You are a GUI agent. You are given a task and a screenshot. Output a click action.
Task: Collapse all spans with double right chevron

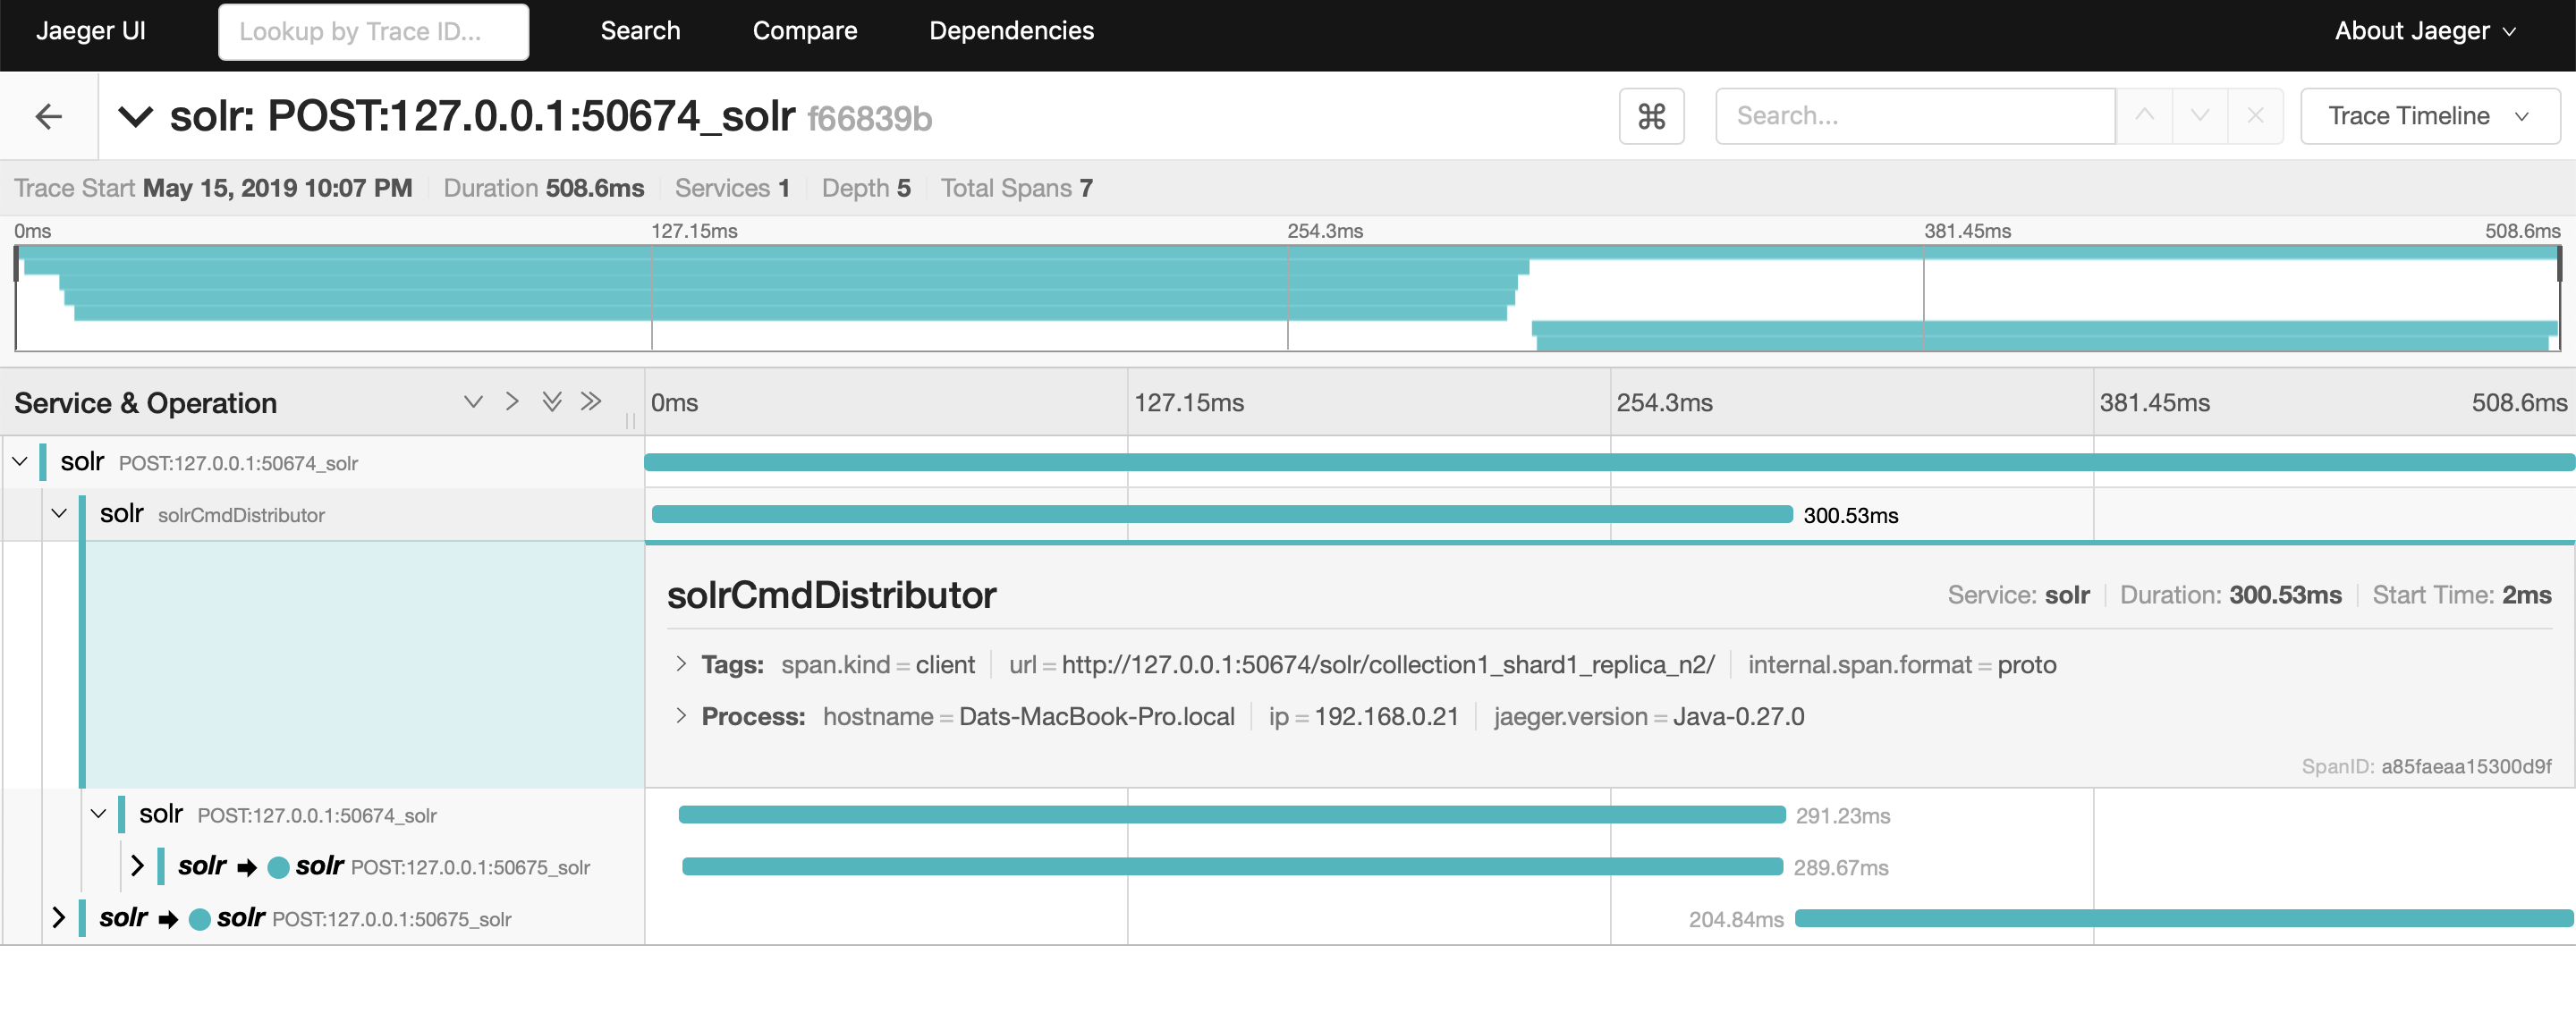pyautogui.click(x=591, y=402)
